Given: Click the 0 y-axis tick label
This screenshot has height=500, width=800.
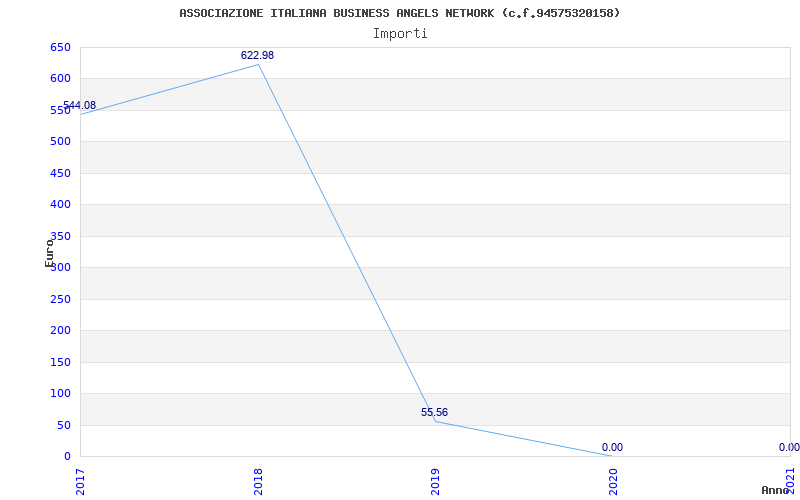Looking at the screenshot, I should (x=67, y=457).
